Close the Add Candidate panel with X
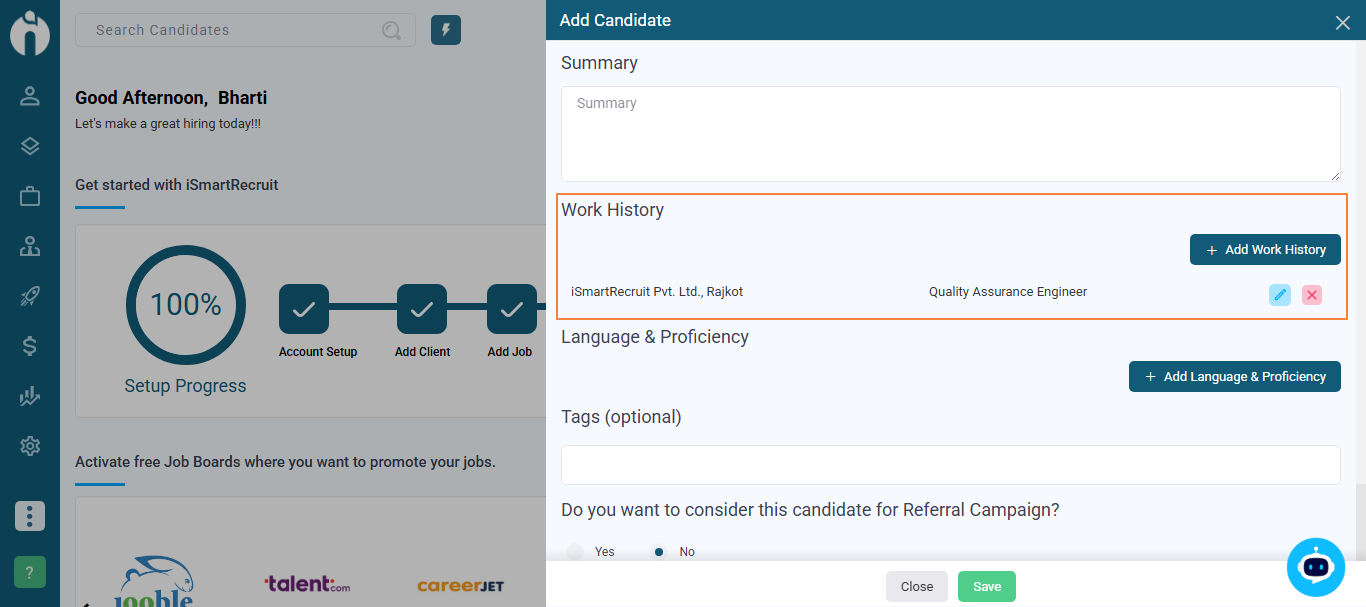This screenshot has height=607, width=1366. coord(1342,22)
